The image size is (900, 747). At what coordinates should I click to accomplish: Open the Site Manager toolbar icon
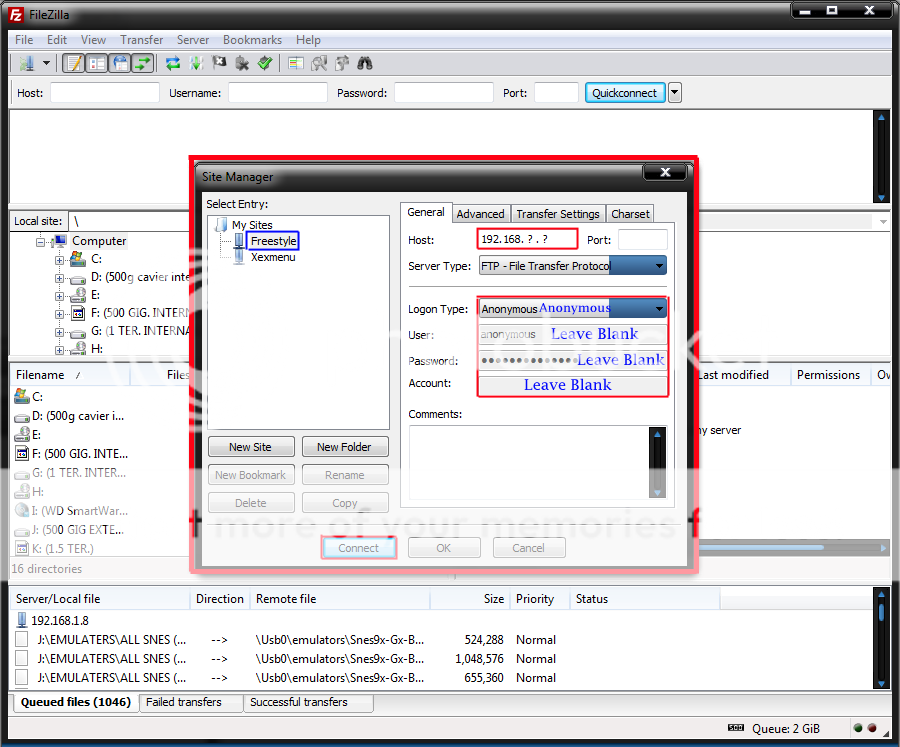[26, 63]
